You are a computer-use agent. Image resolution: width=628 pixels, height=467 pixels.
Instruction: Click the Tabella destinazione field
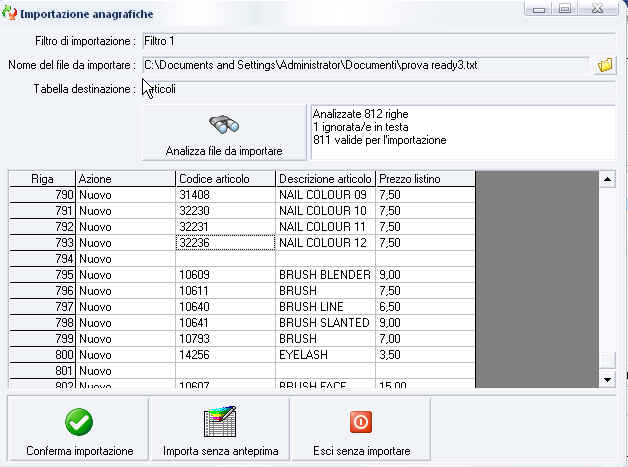[x=379, y=89]
